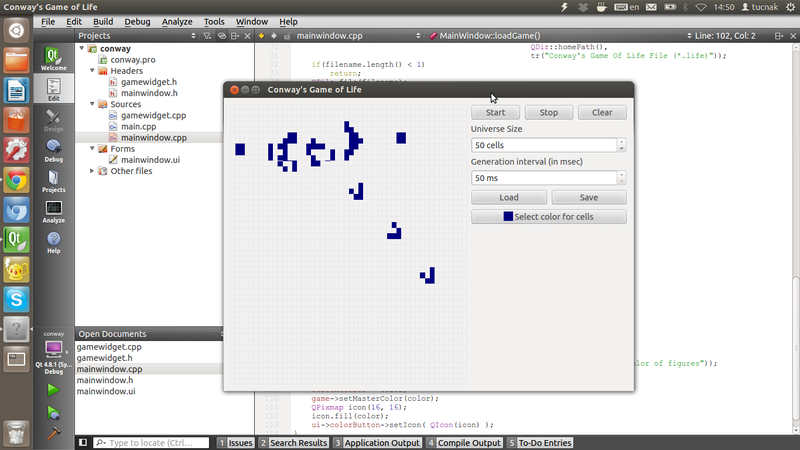Image resolution: width=800 pixels, height=450 pixels.
Task: Build project with the hammer icon
Action: point(53,433)
